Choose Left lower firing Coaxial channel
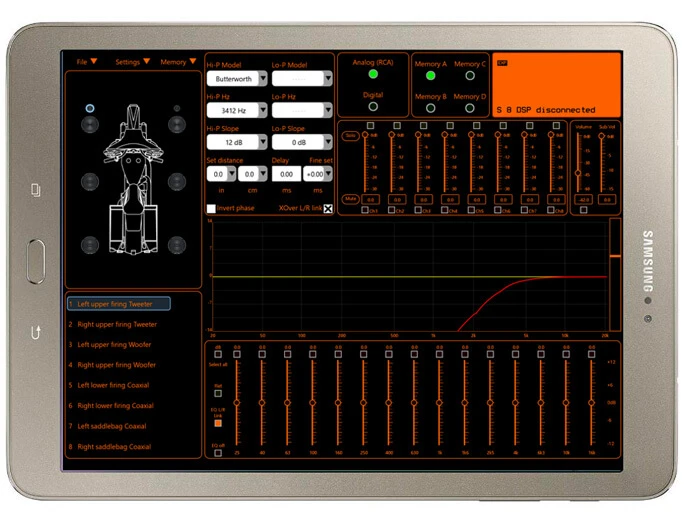Viewport: 686px width, 518px height. (x=115, y=385)
